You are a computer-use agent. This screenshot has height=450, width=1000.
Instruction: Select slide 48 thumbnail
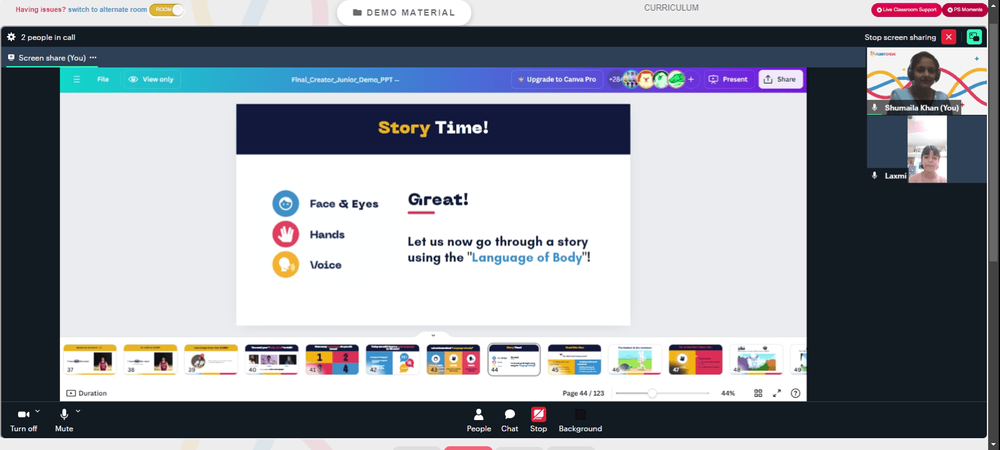(x=756, y=359)
